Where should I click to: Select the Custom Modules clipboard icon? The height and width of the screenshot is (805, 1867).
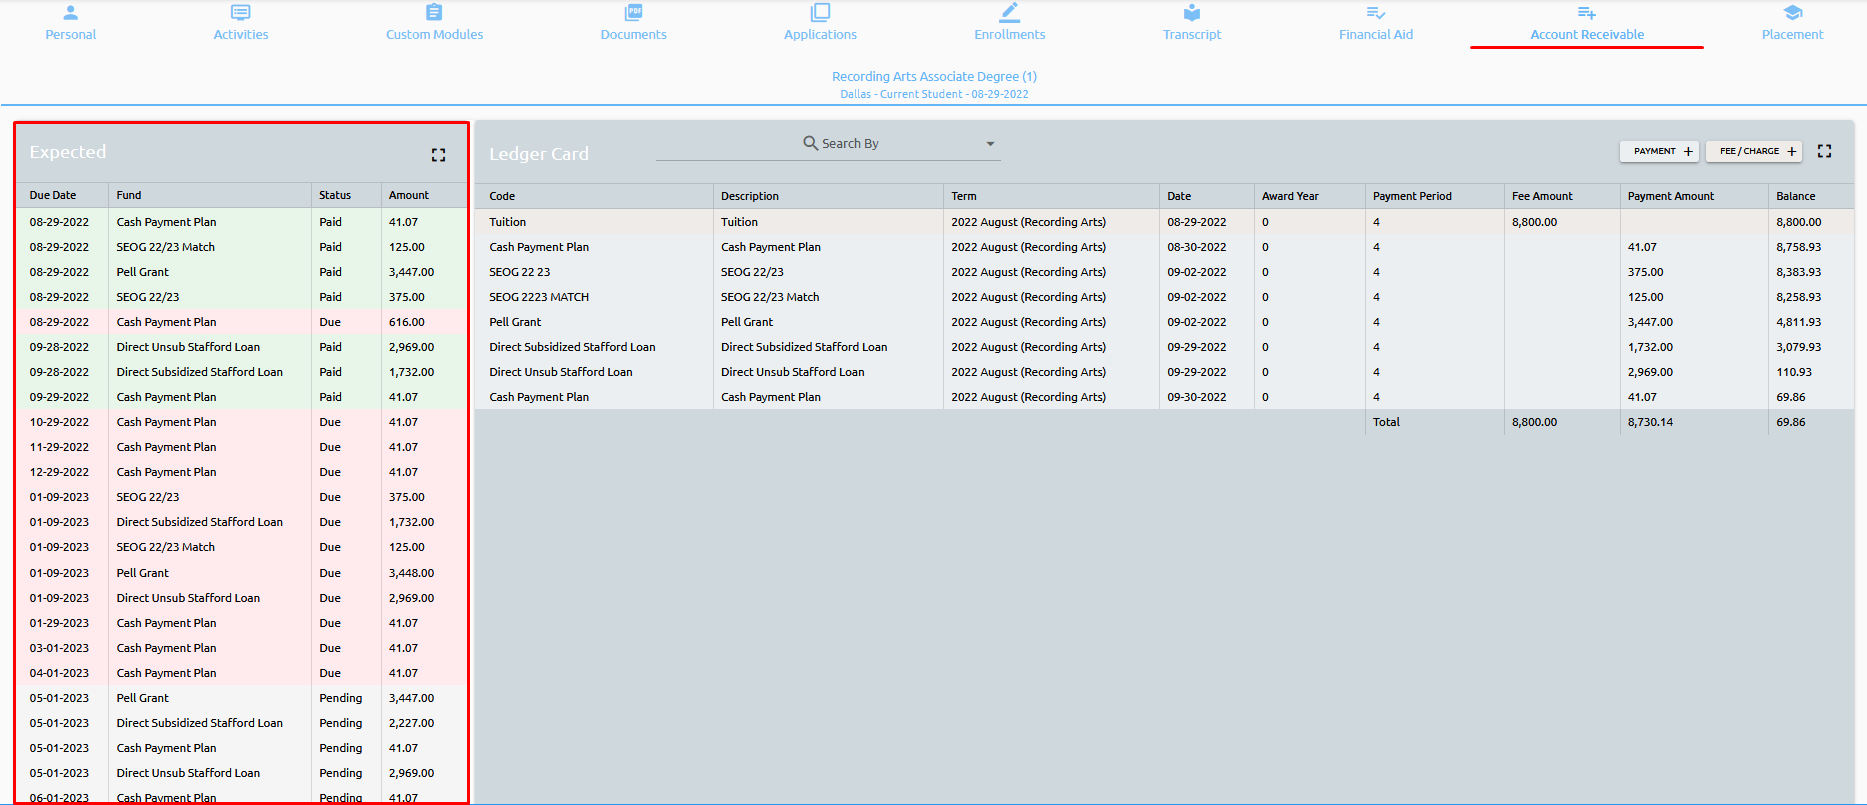(434, 13)
